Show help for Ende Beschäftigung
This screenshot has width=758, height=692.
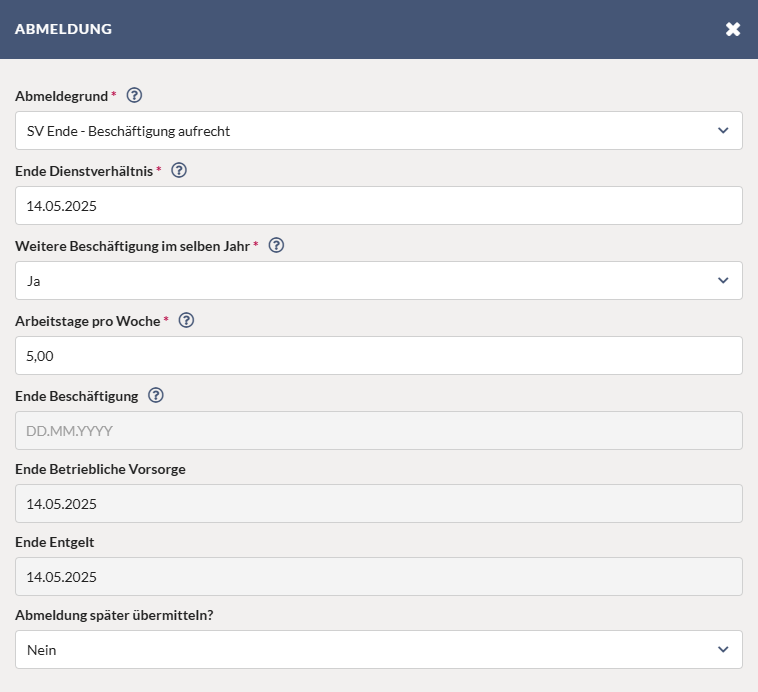[x=156, y=395]
